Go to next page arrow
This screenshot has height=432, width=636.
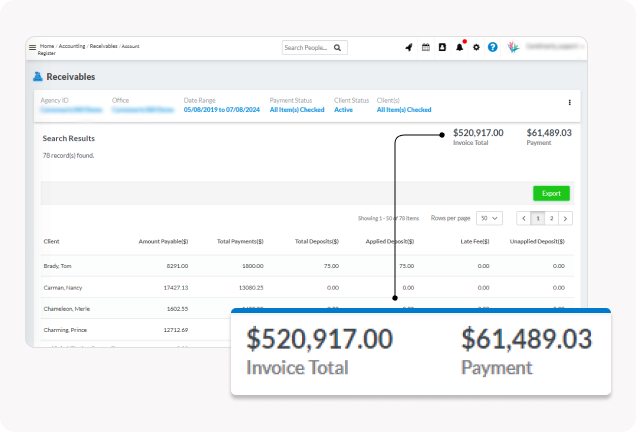click(x=565, y=218)
